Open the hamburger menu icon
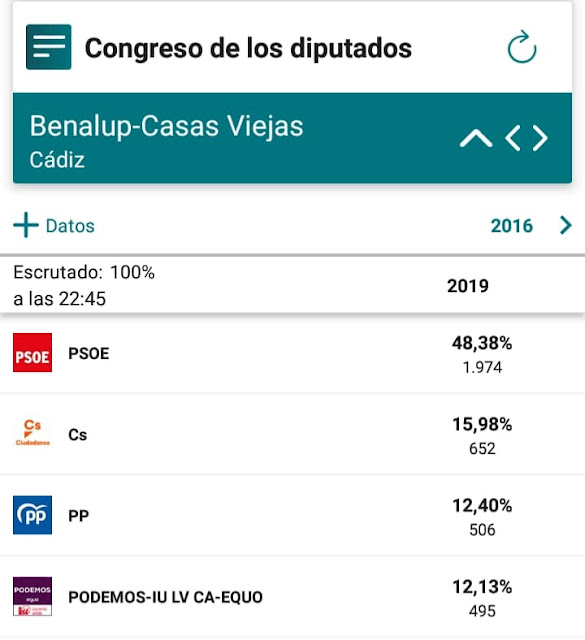585x640 pixels. (49, 47)
